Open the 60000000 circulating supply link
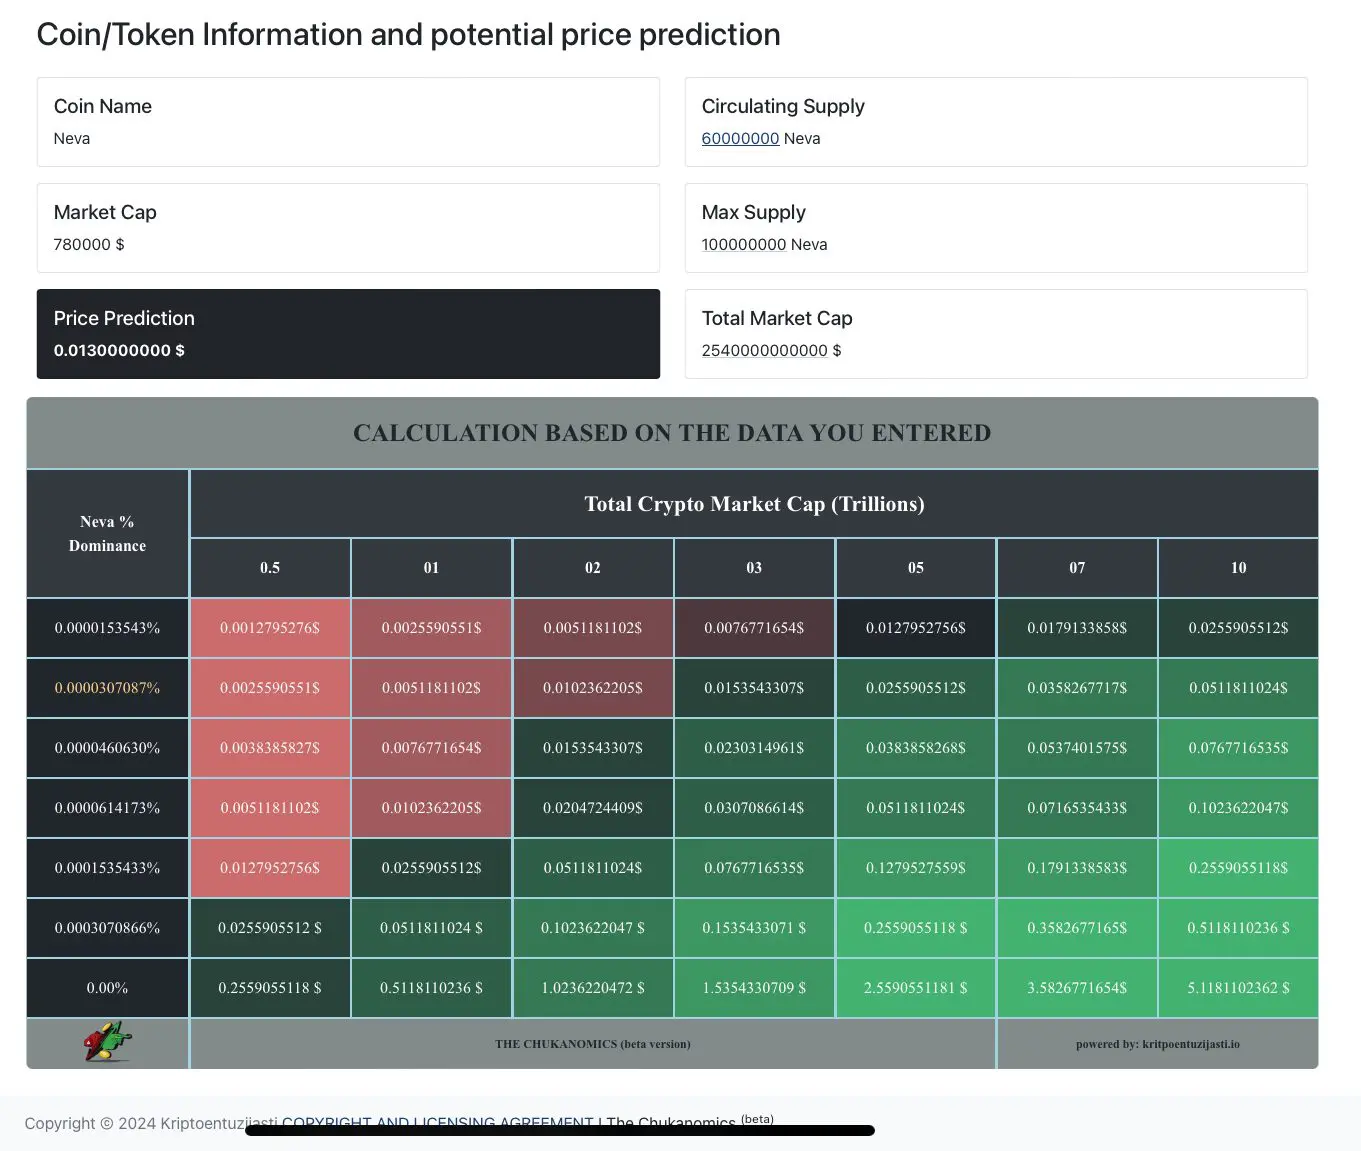The width and height of the screenshot is (1361, 1151). [x=740, y=138]
